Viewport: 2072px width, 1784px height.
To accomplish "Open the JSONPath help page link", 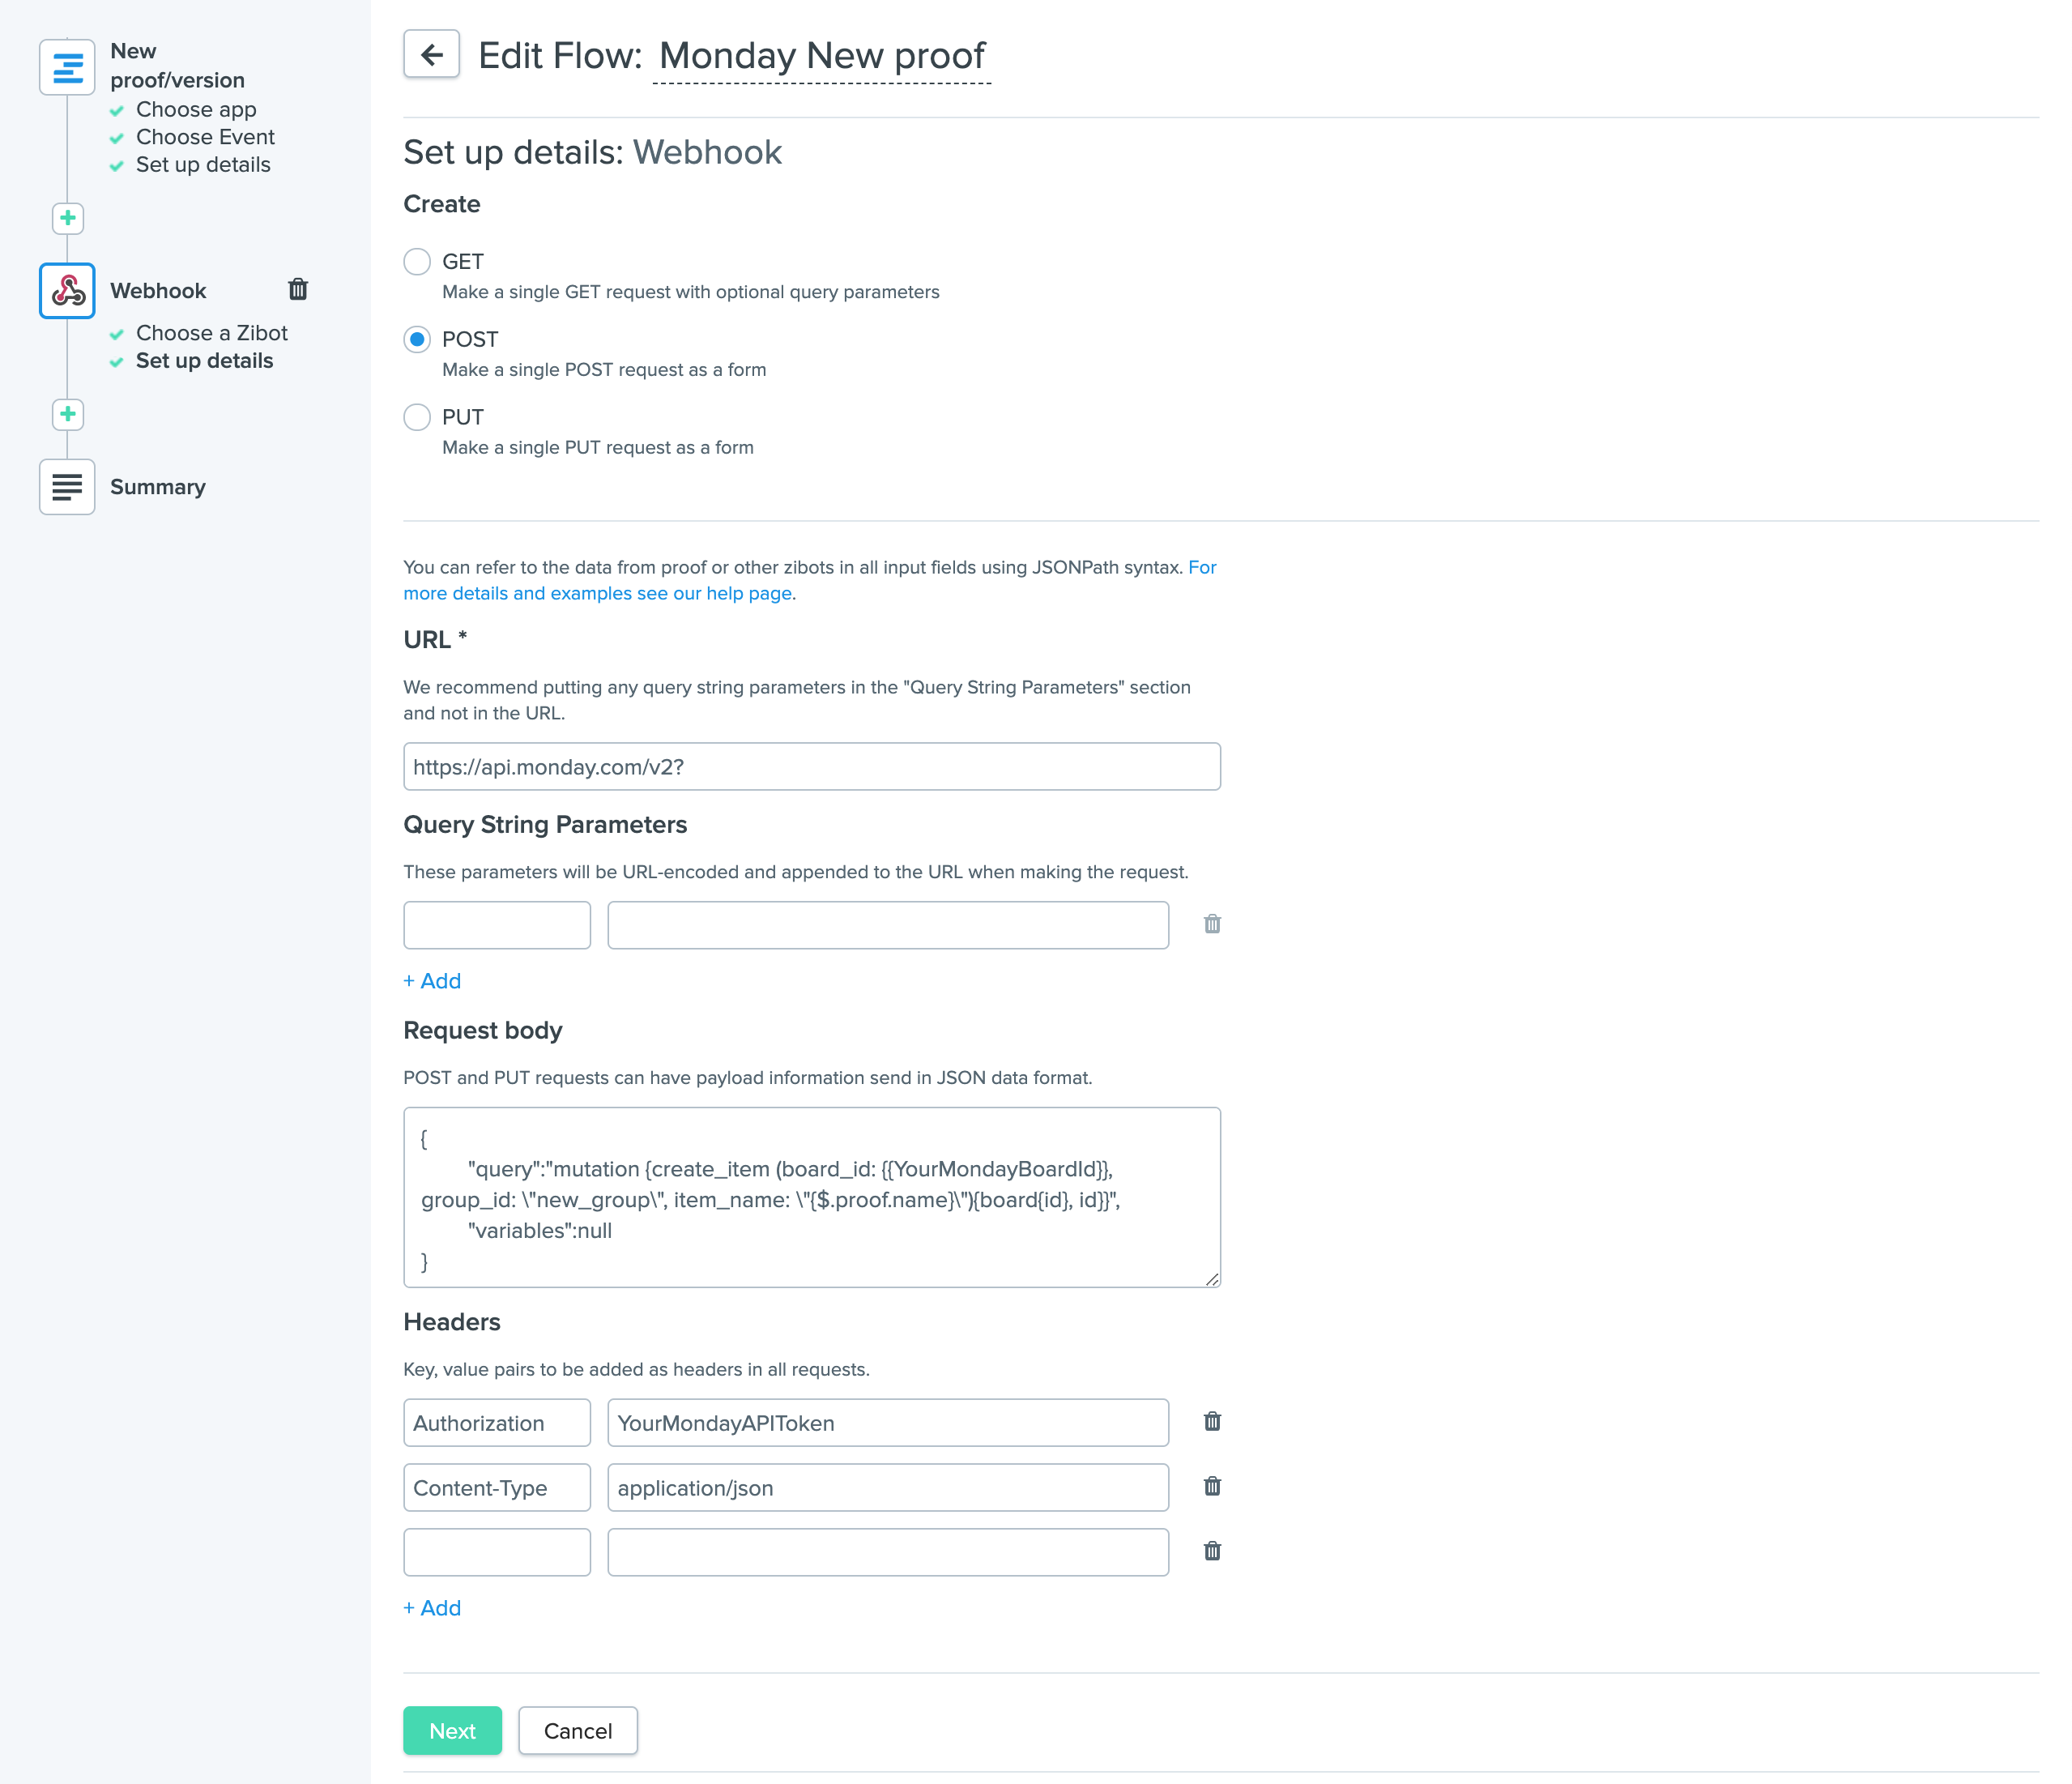I will [598, 593].
